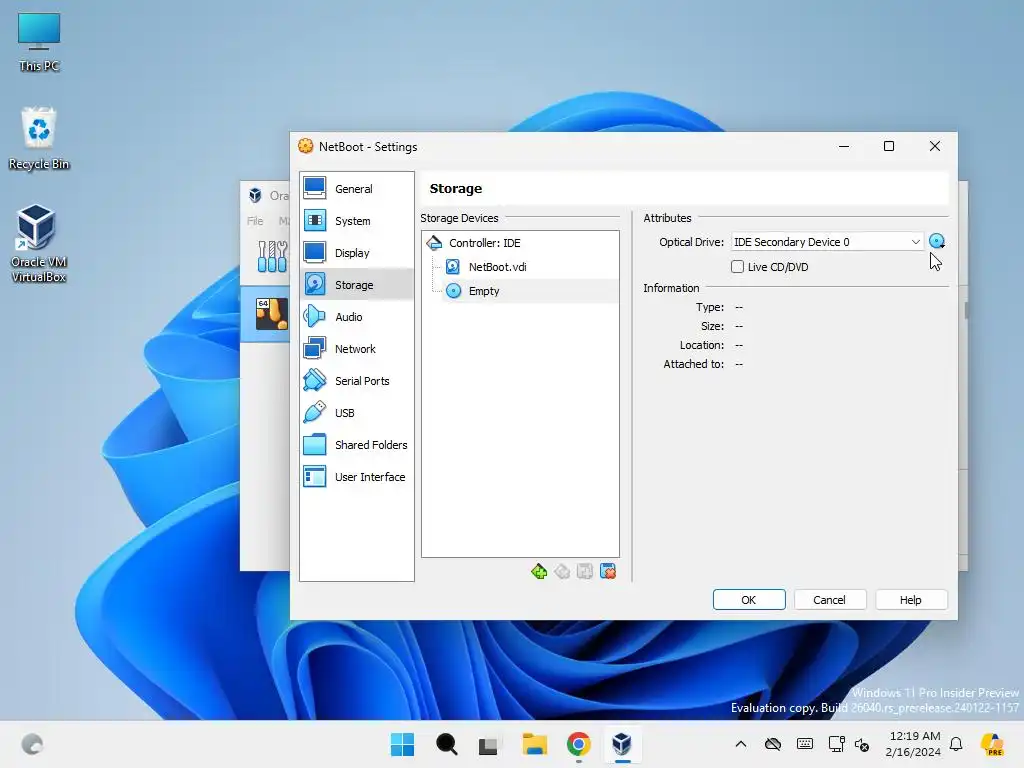Click the remove attachment icon below storage tree
This screenshot has height=768, width=1024.
point(608,571)
